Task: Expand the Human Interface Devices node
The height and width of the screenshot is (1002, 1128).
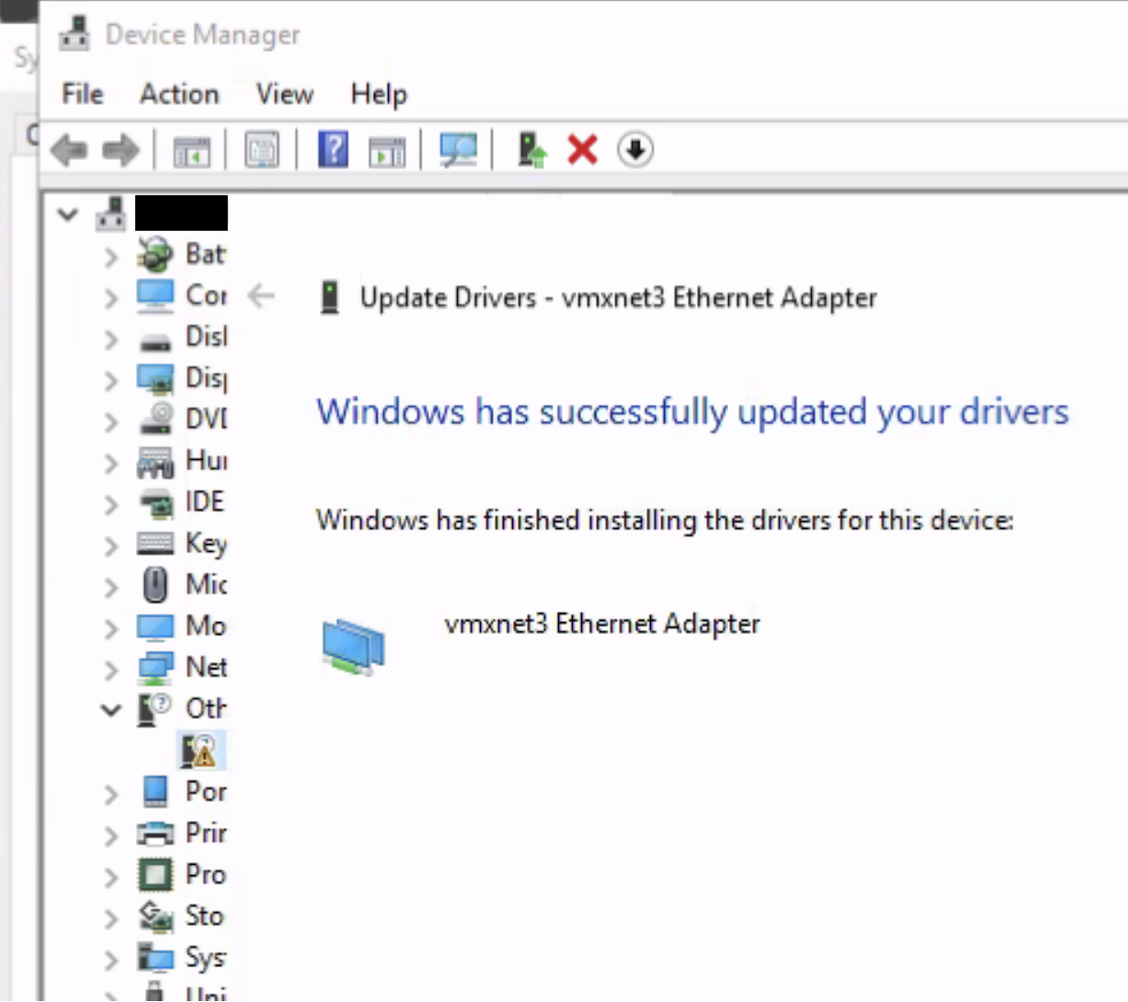Action: point(111,463)
